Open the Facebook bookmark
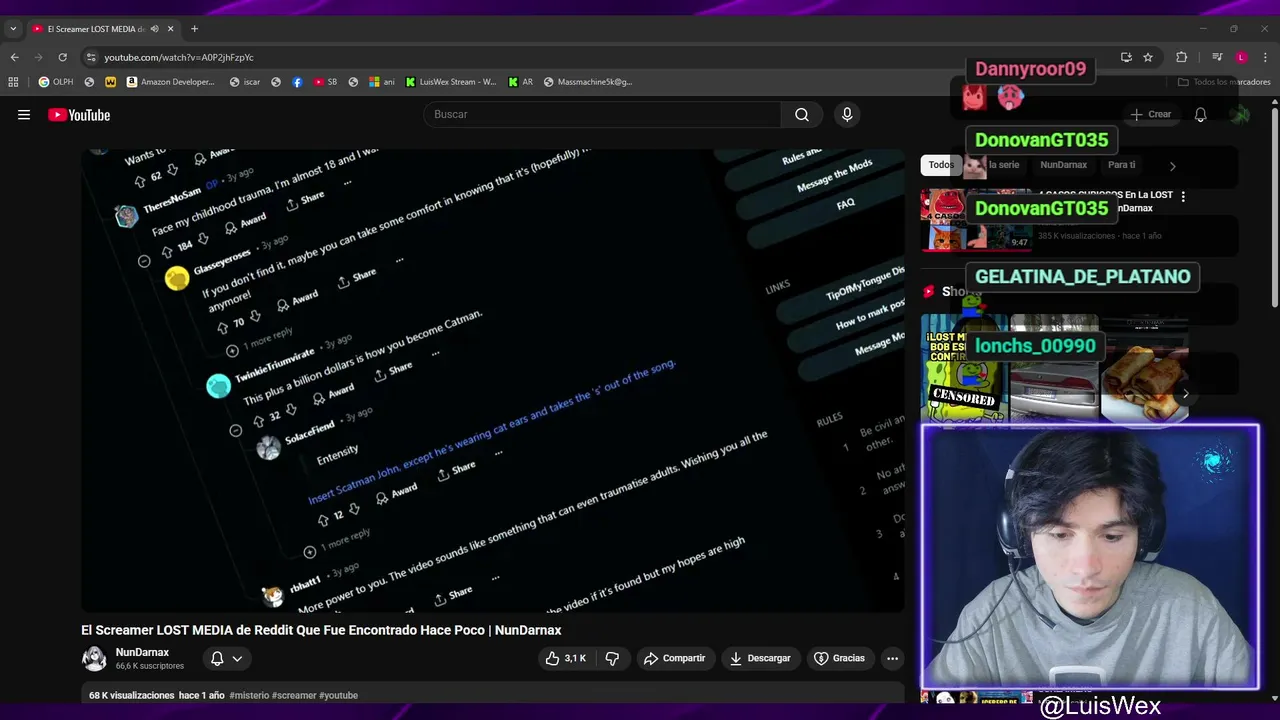 click(297, 82)
